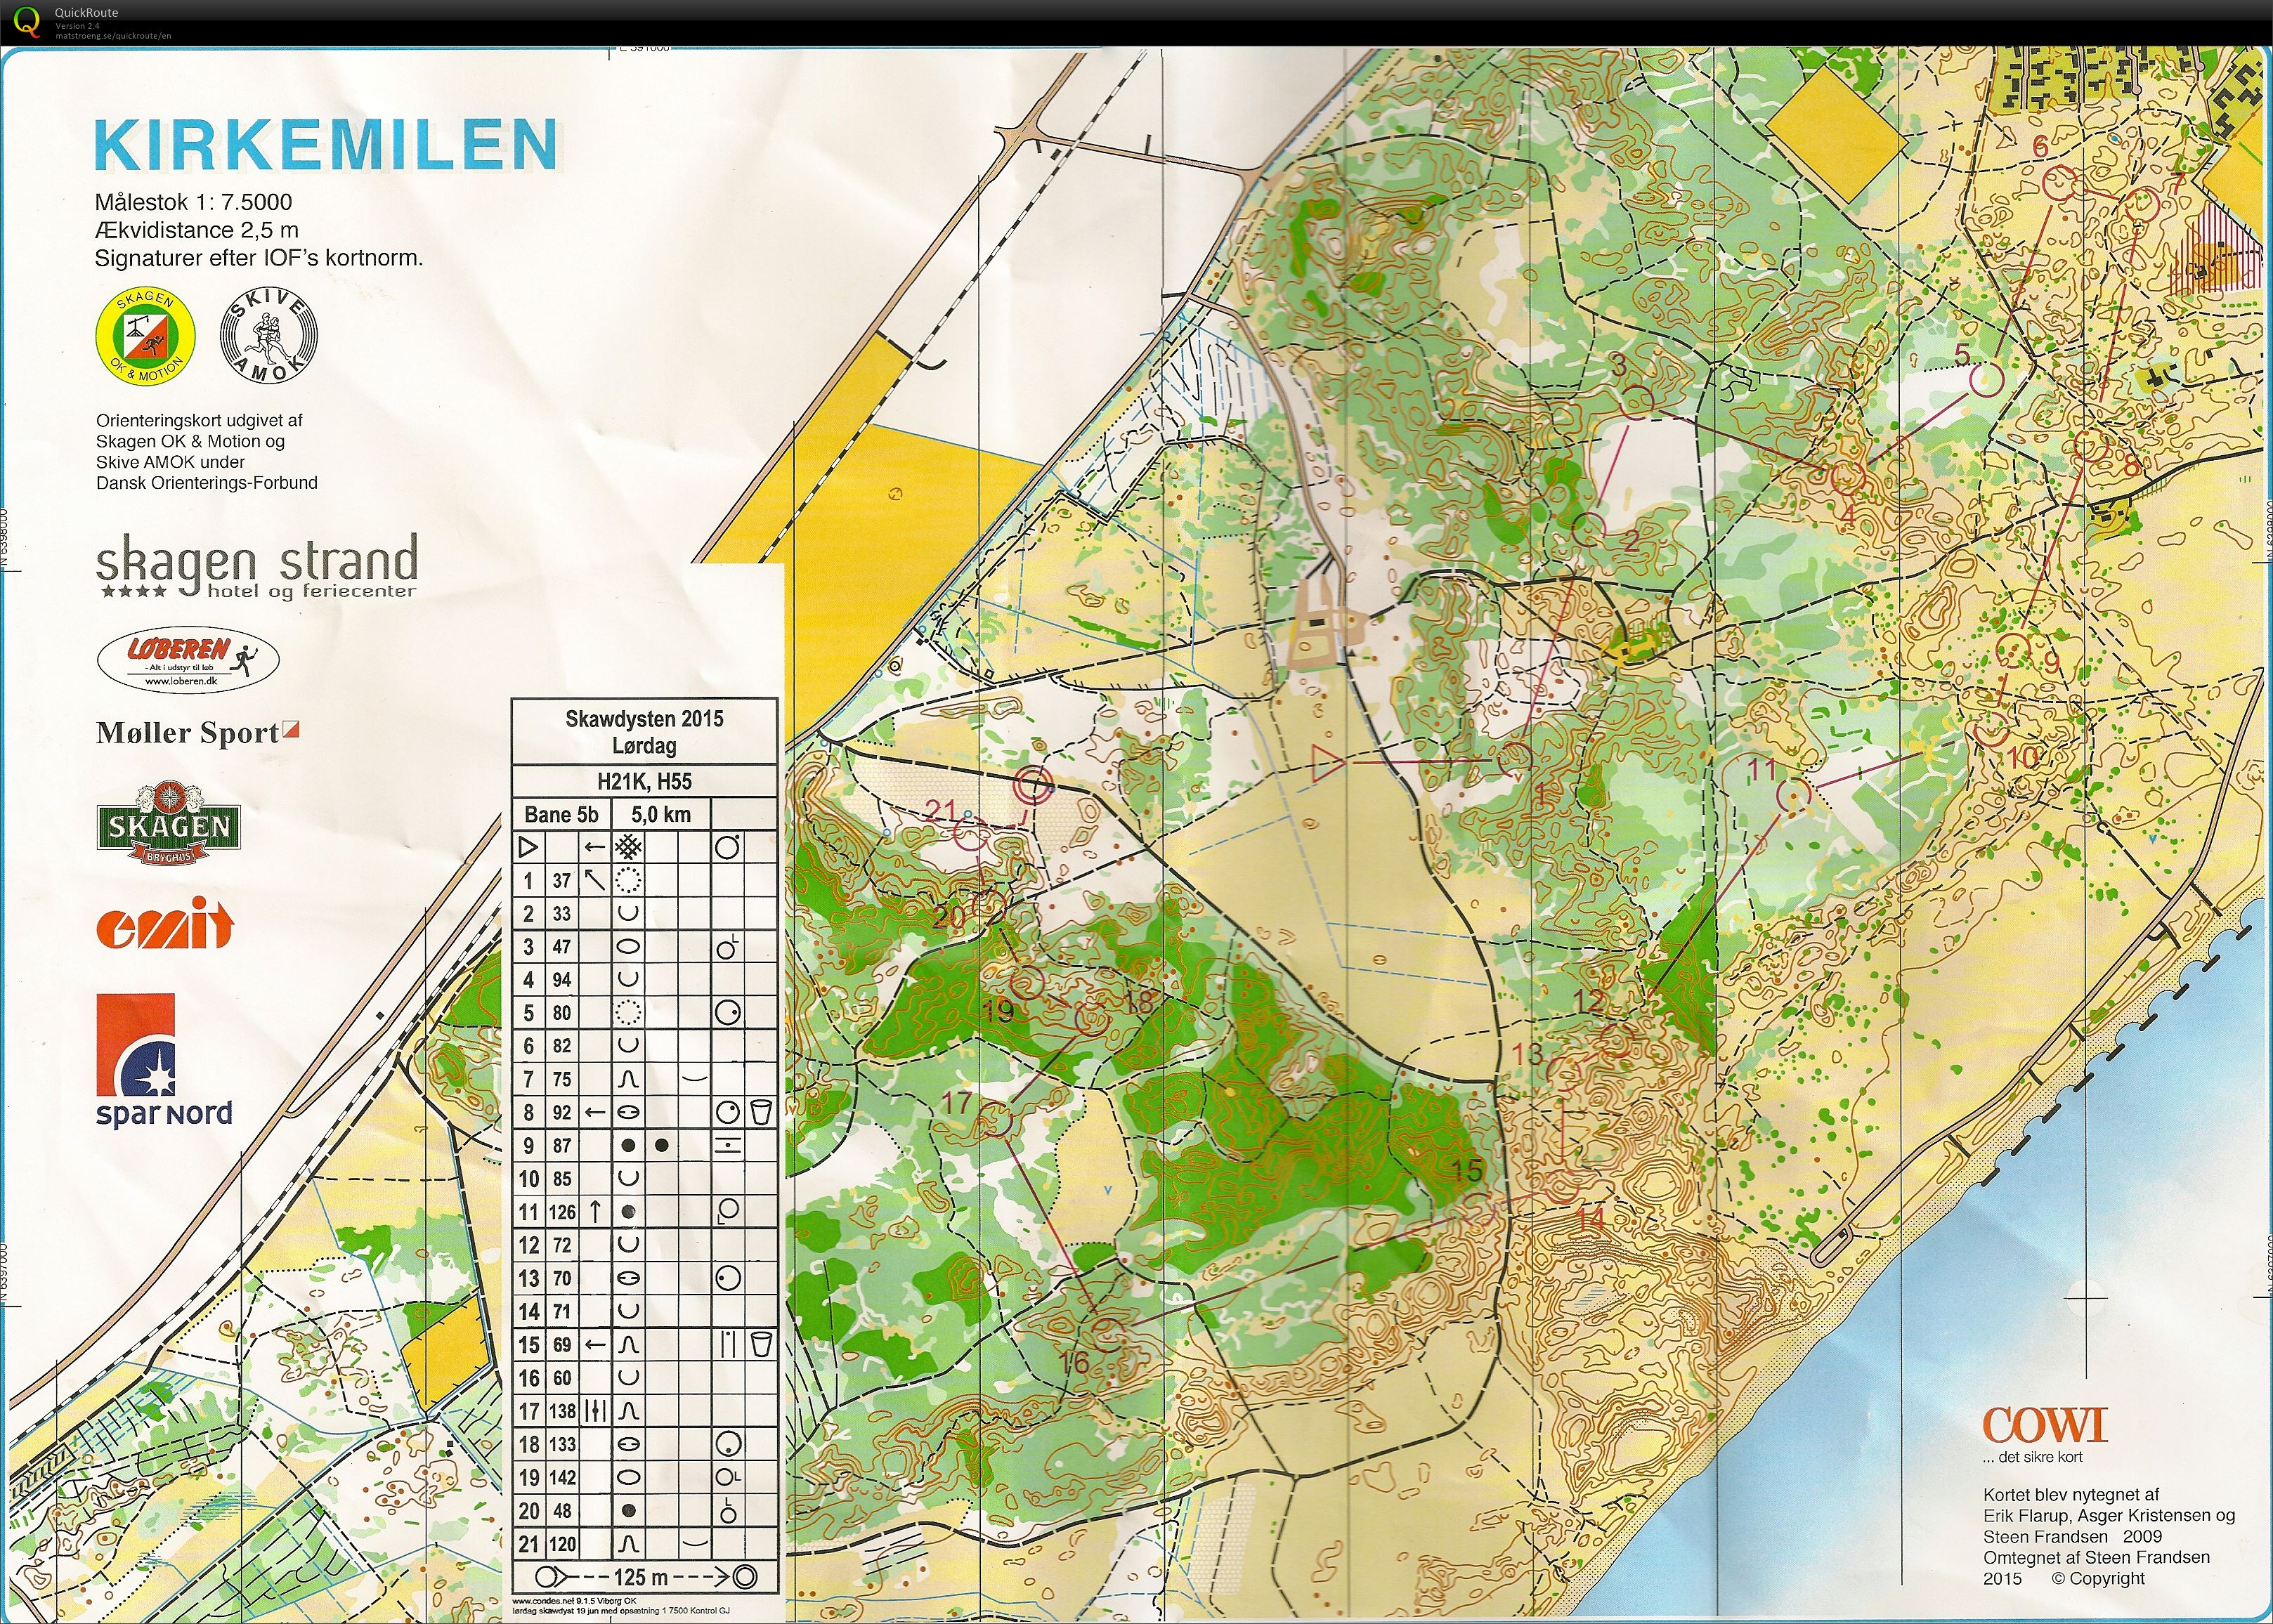Click the Løberen sponsor logo
This screenshot has height=1624, width=2273.
tap(188, 661)
